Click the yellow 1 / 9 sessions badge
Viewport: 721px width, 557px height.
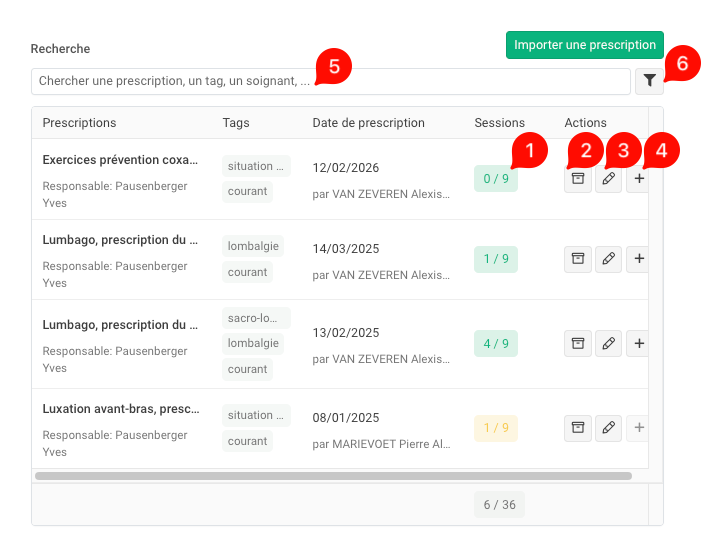click(x=495, y=428)
